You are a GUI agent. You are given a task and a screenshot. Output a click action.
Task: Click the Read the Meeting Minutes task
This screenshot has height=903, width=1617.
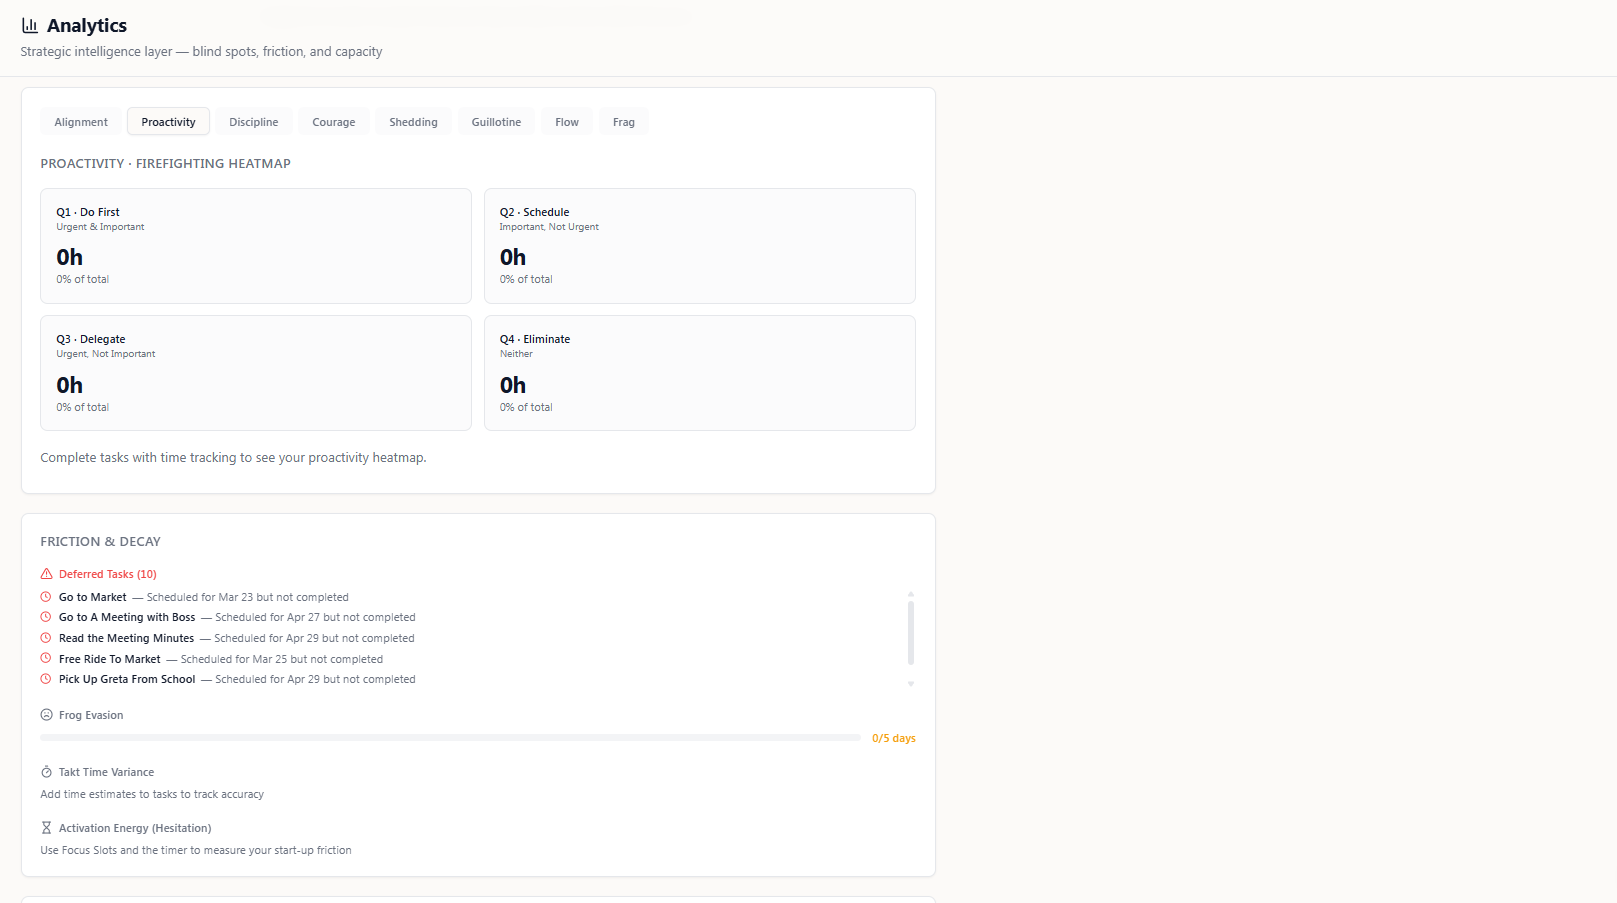(x=126, y=638)
